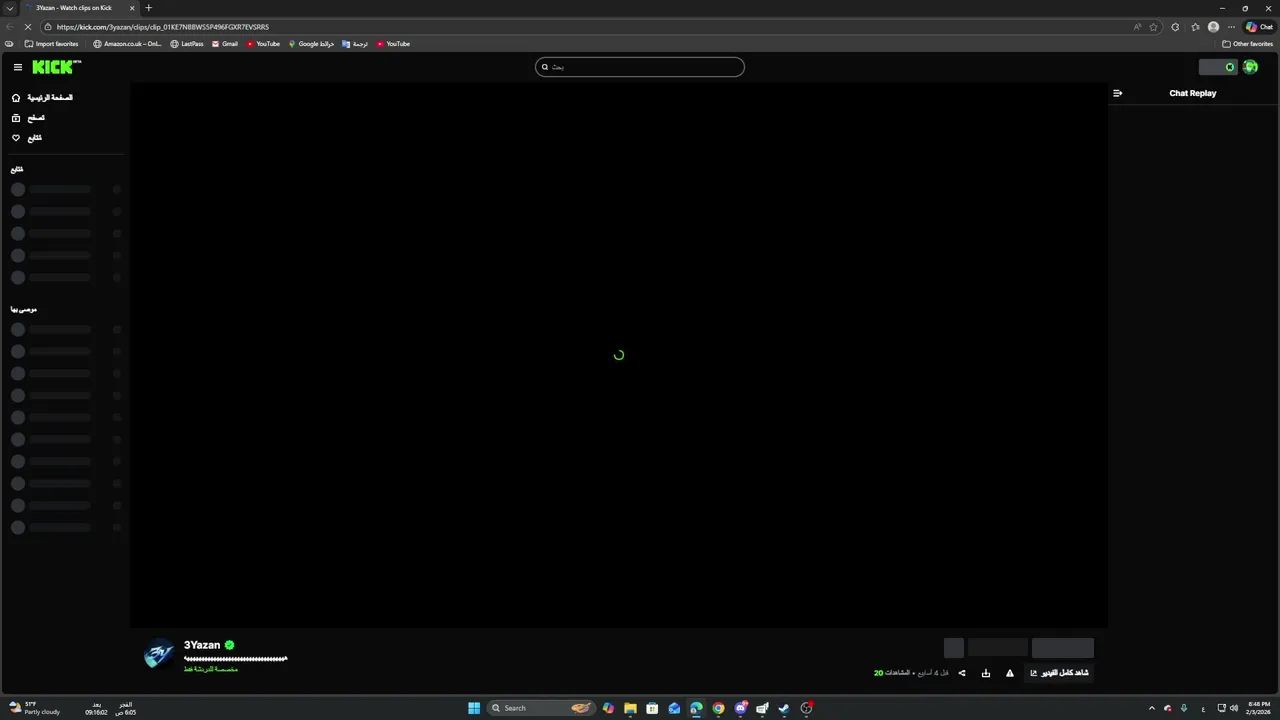Open Microsoft Store from taskbar

(x=652, y=708)
